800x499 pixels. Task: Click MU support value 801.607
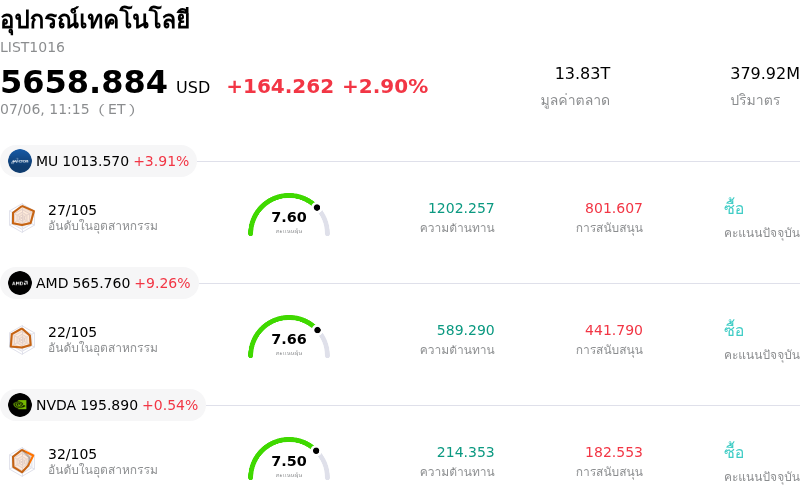[613, 208]
